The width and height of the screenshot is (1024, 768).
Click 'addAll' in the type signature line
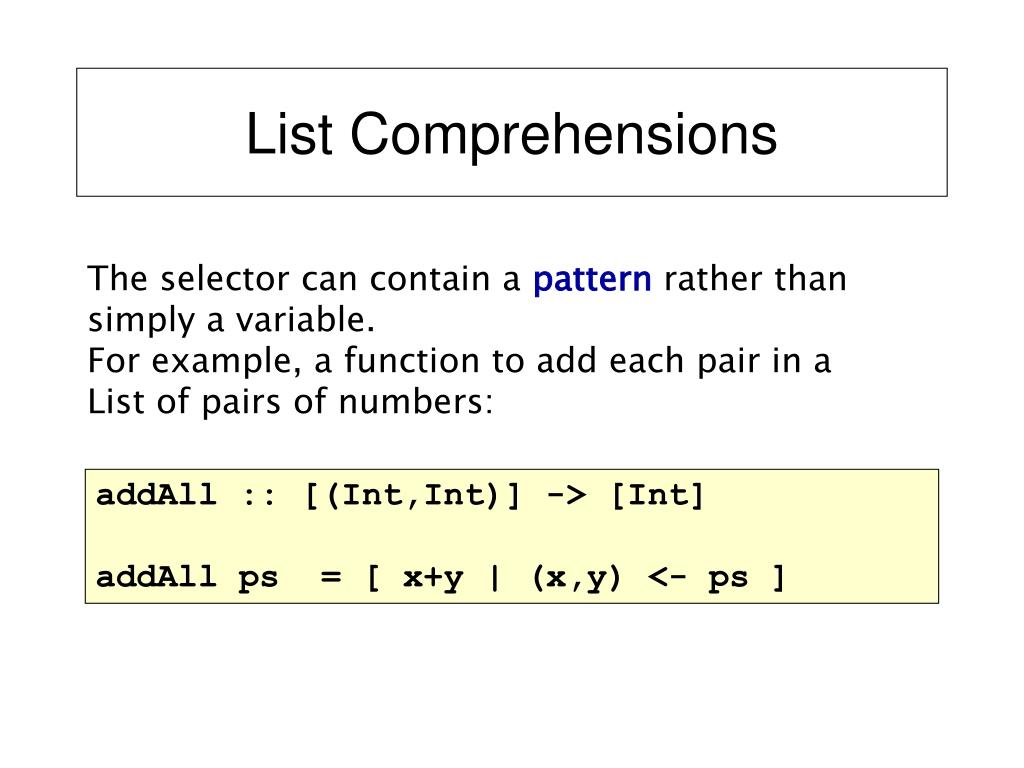point(156,495)
